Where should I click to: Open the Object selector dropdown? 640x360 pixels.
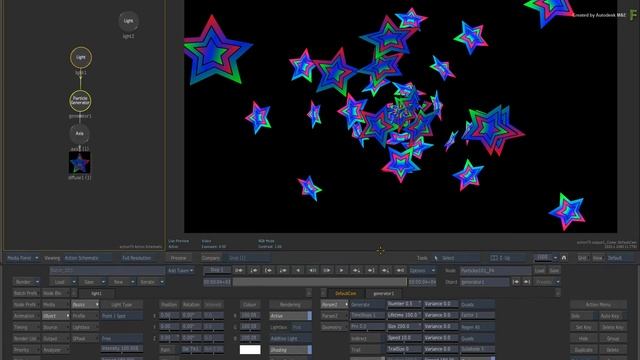pyautogui.click(x=56, y=316)
